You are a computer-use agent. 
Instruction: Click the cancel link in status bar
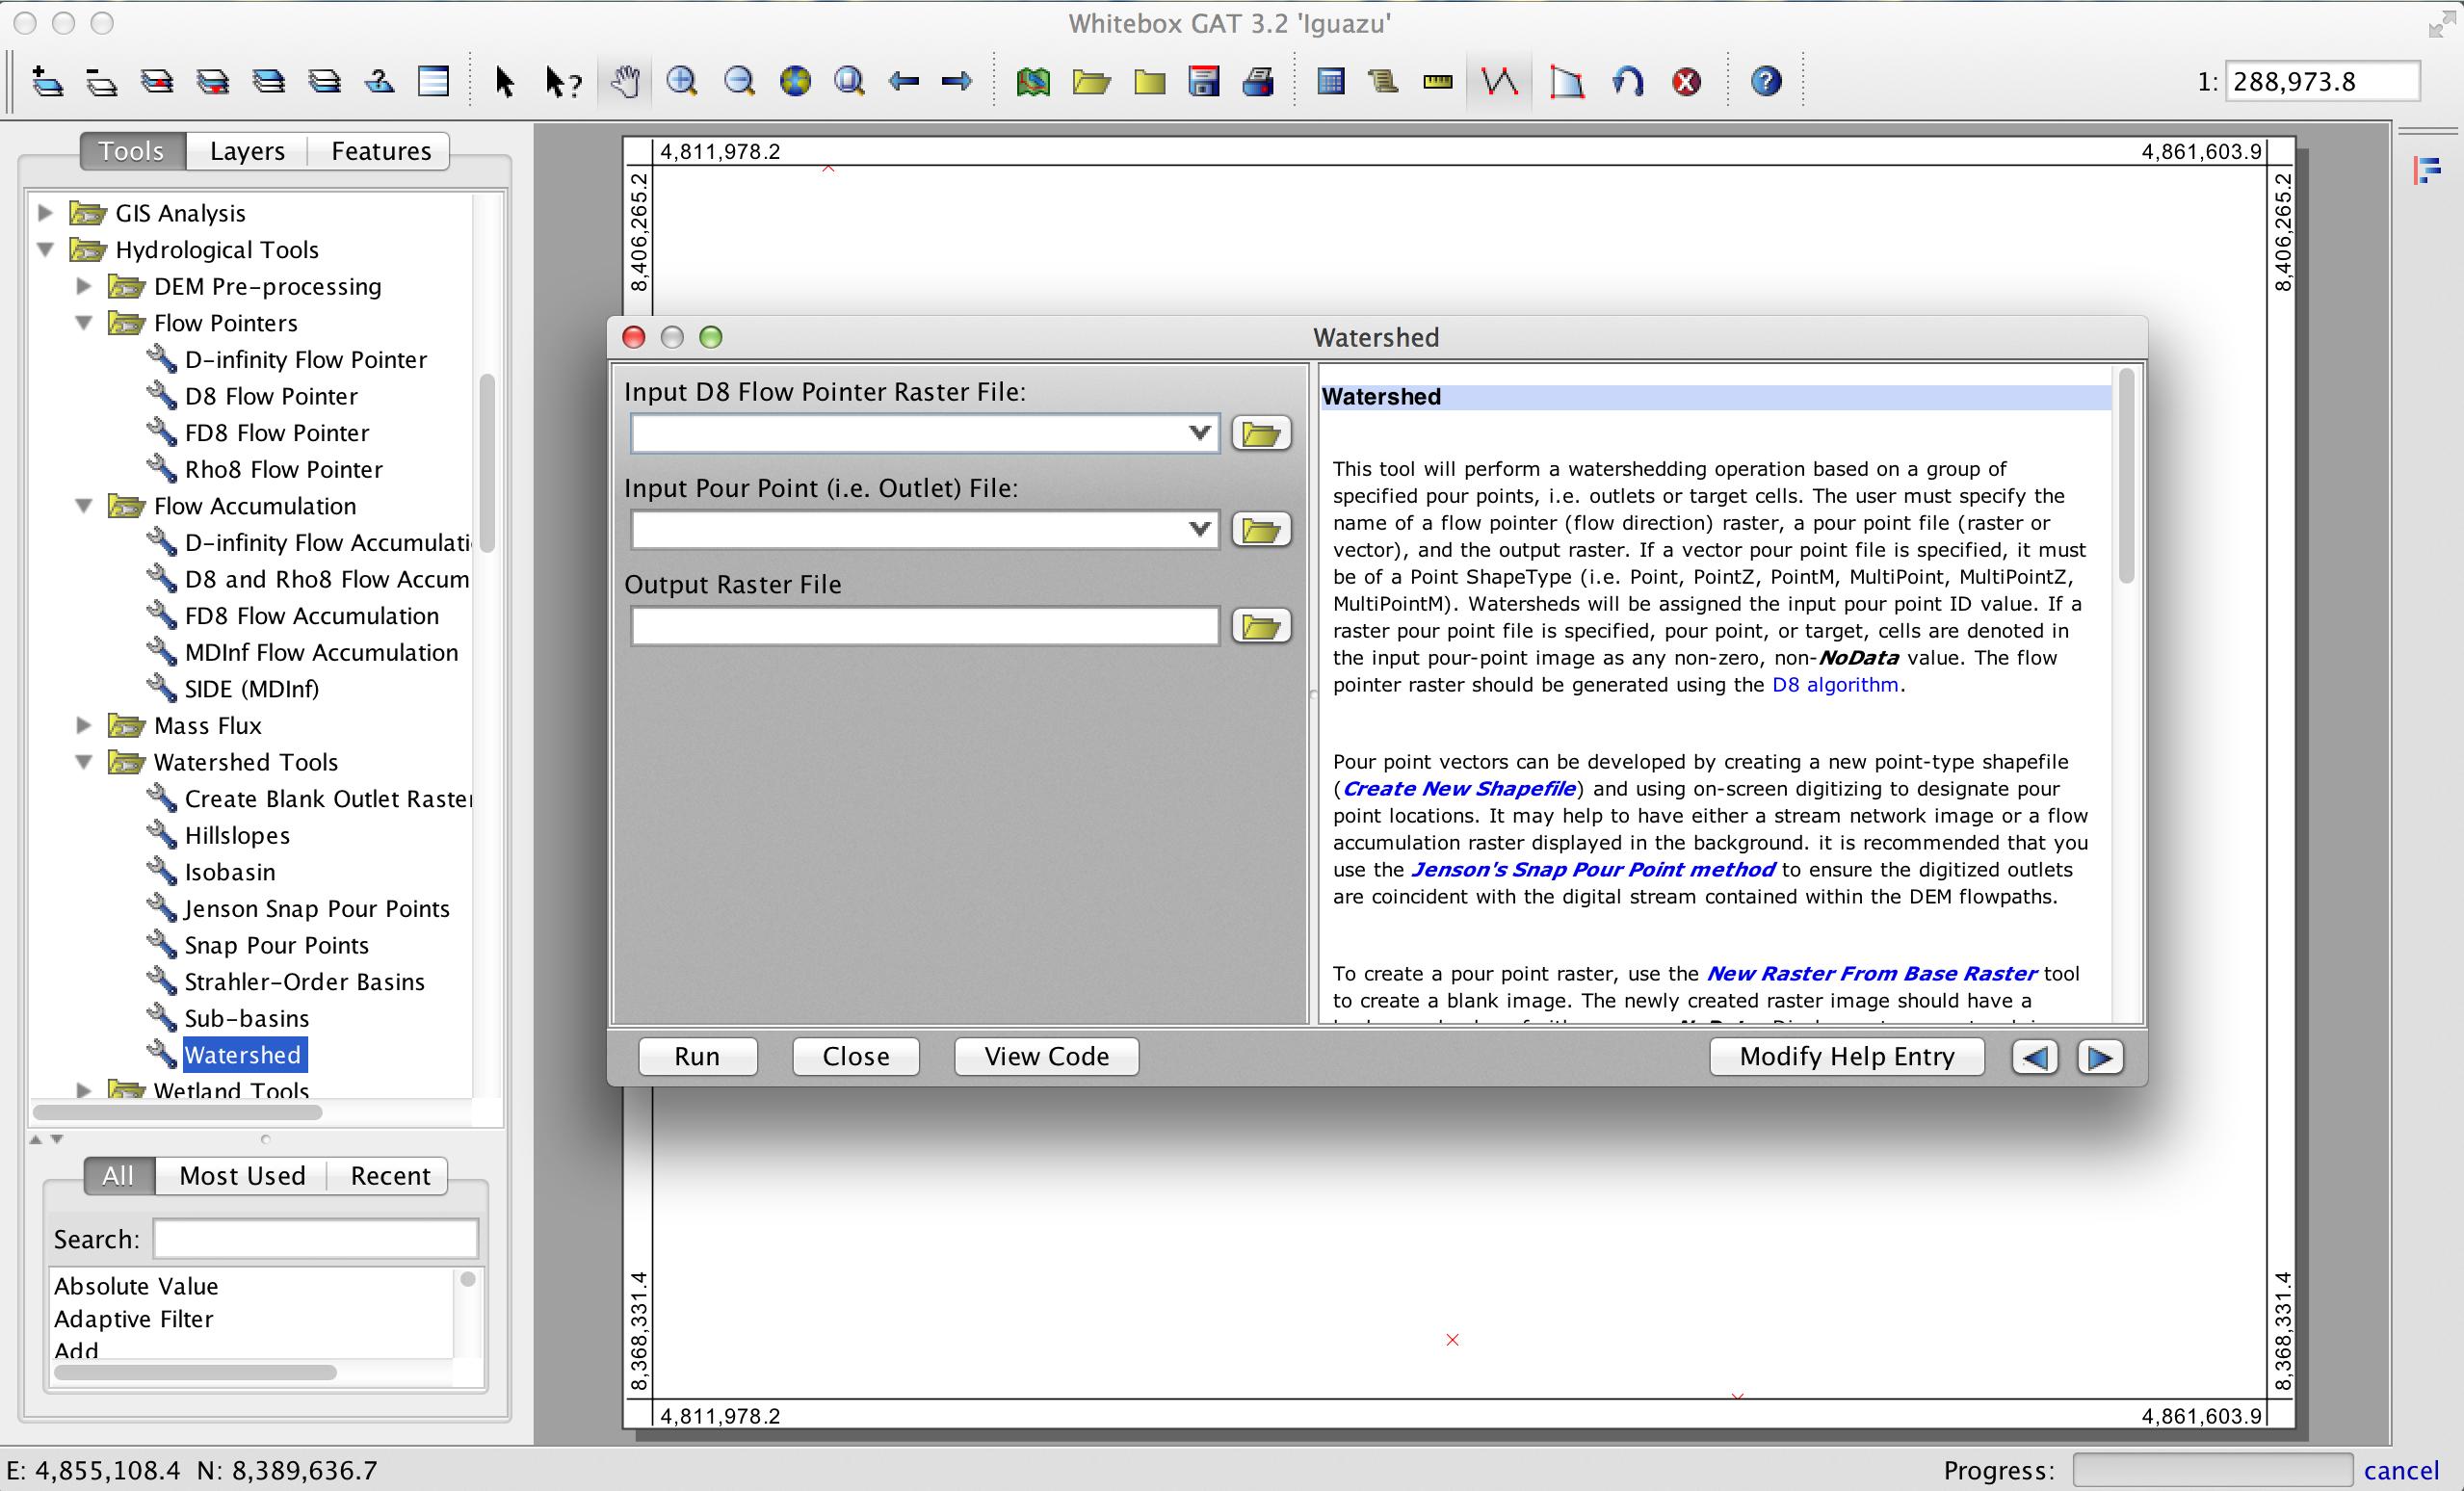pos(2401,1470)
